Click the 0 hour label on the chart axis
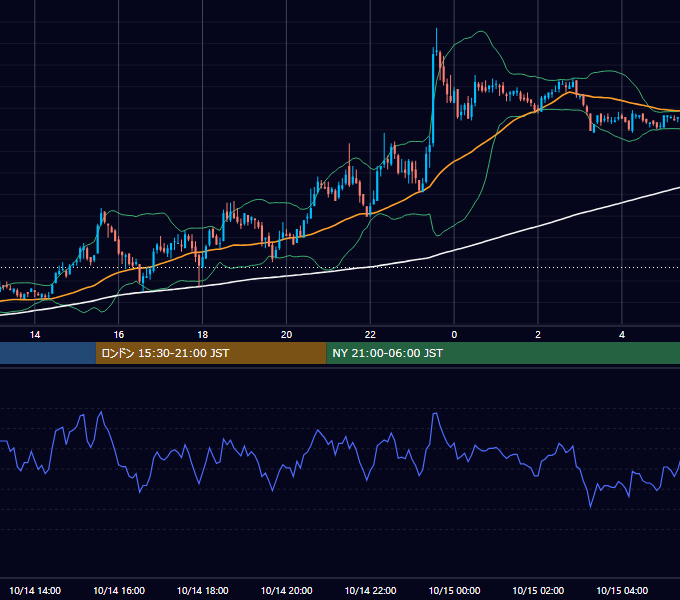This screenshot has height=600, width=680. [x=454, y=335]
